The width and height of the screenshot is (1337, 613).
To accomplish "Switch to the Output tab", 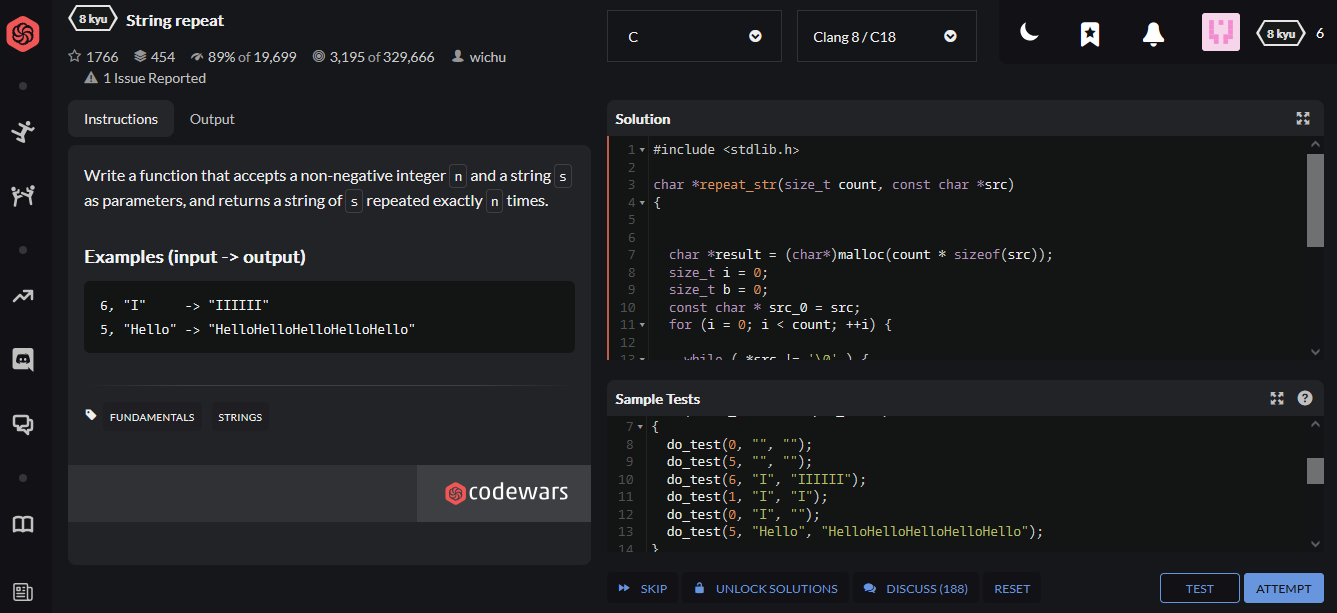I will coord(212,119).
